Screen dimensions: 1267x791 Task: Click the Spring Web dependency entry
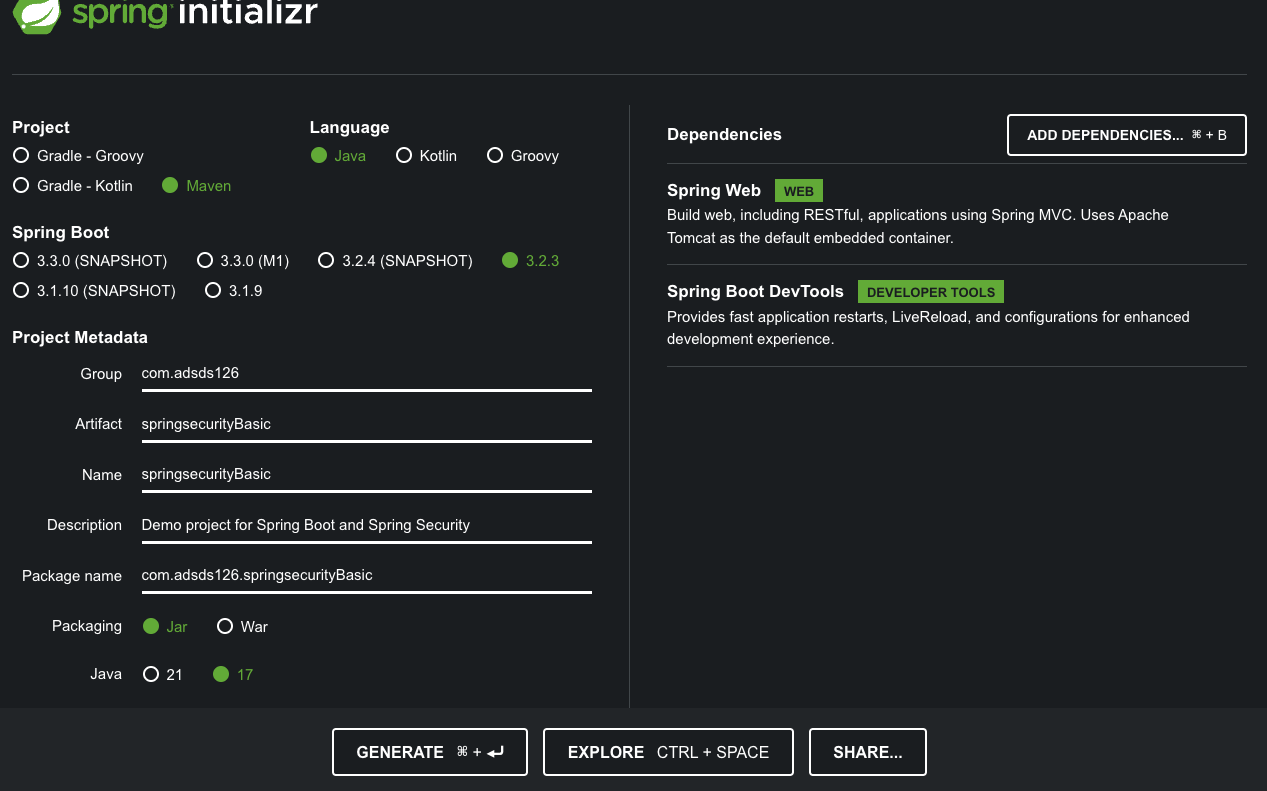click(957, 213)
